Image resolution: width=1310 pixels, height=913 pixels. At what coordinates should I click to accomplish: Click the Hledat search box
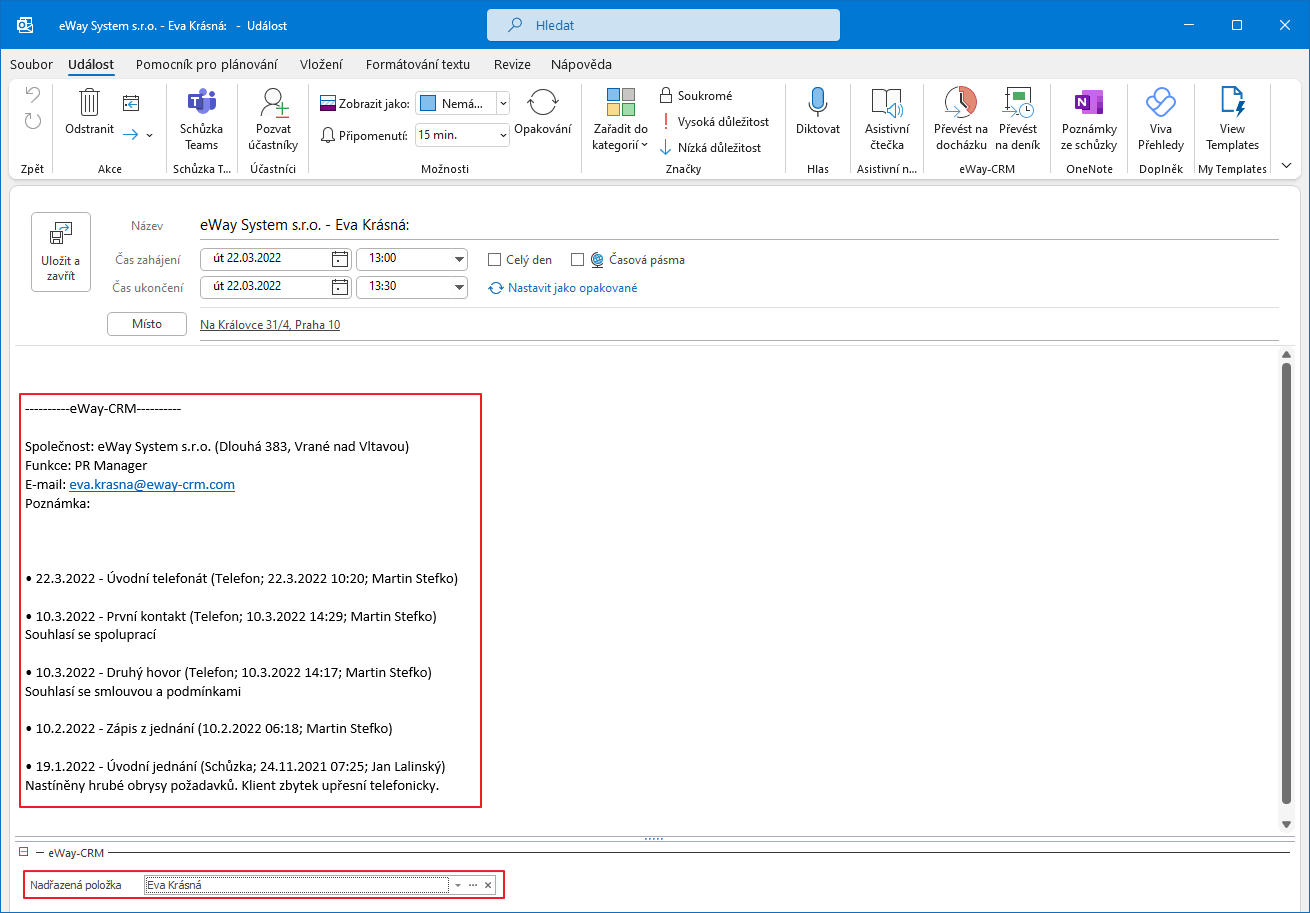(x=664, y=25)
